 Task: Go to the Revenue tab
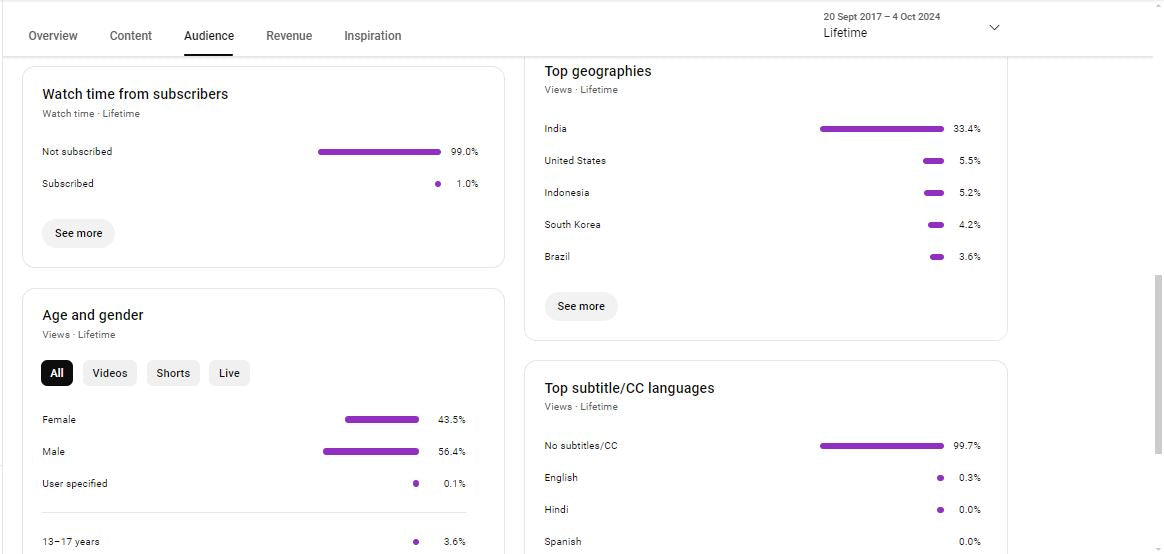(289, 36)
